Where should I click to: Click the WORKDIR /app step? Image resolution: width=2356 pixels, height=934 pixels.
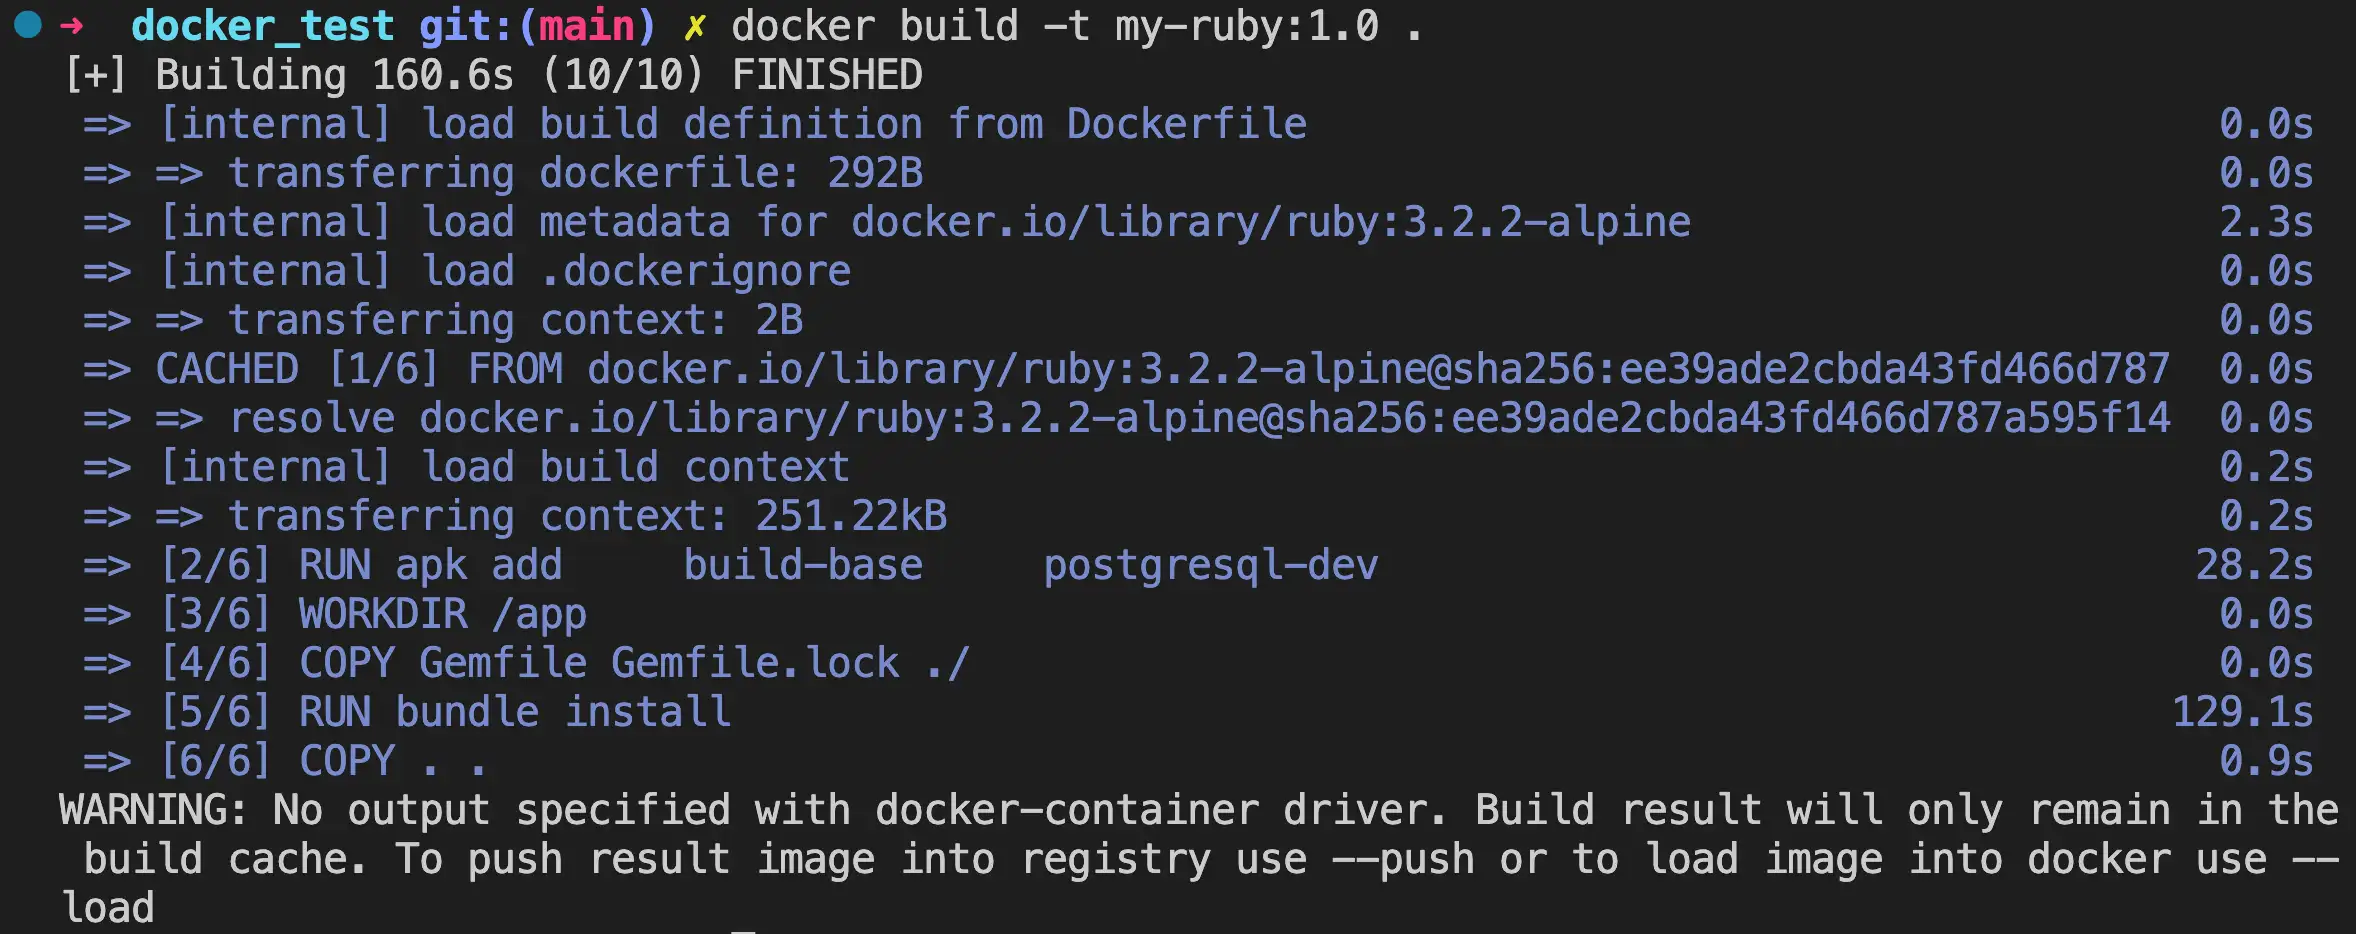[x=442, y=614]
